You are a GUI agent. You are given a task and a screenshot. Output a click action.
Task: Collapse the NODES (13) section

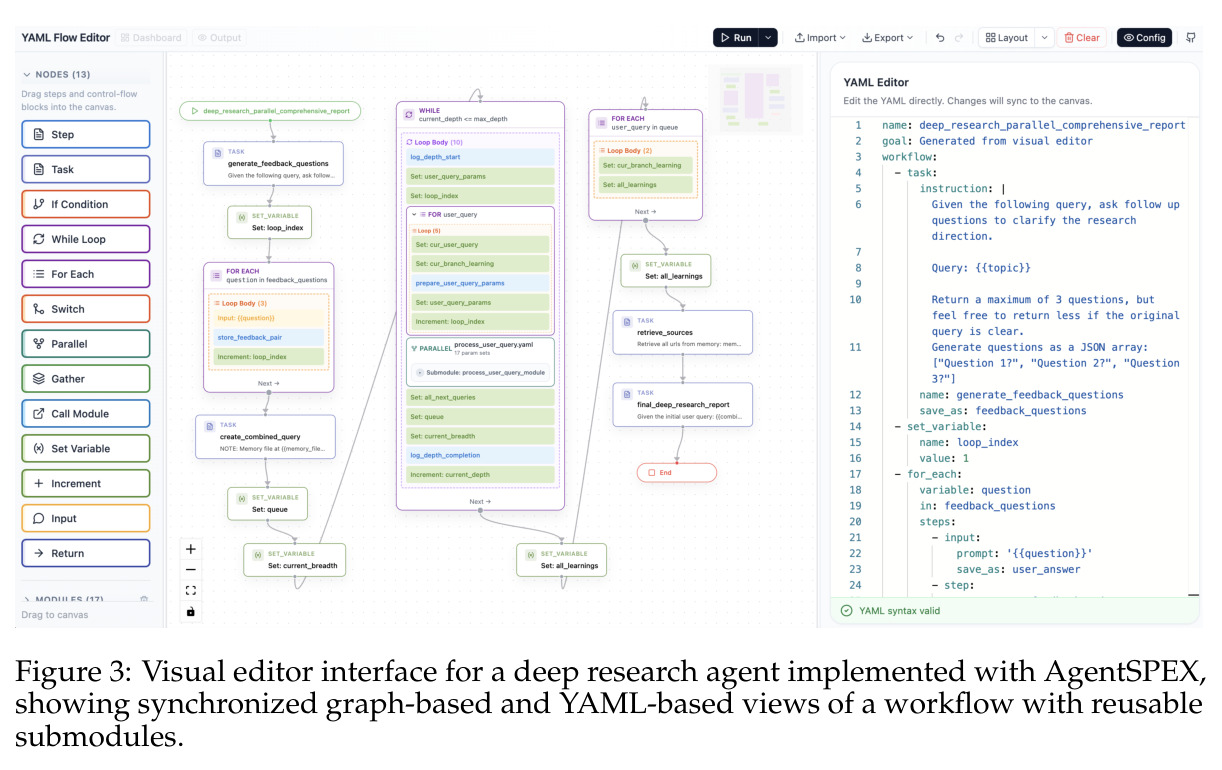[x=27, y=74]
